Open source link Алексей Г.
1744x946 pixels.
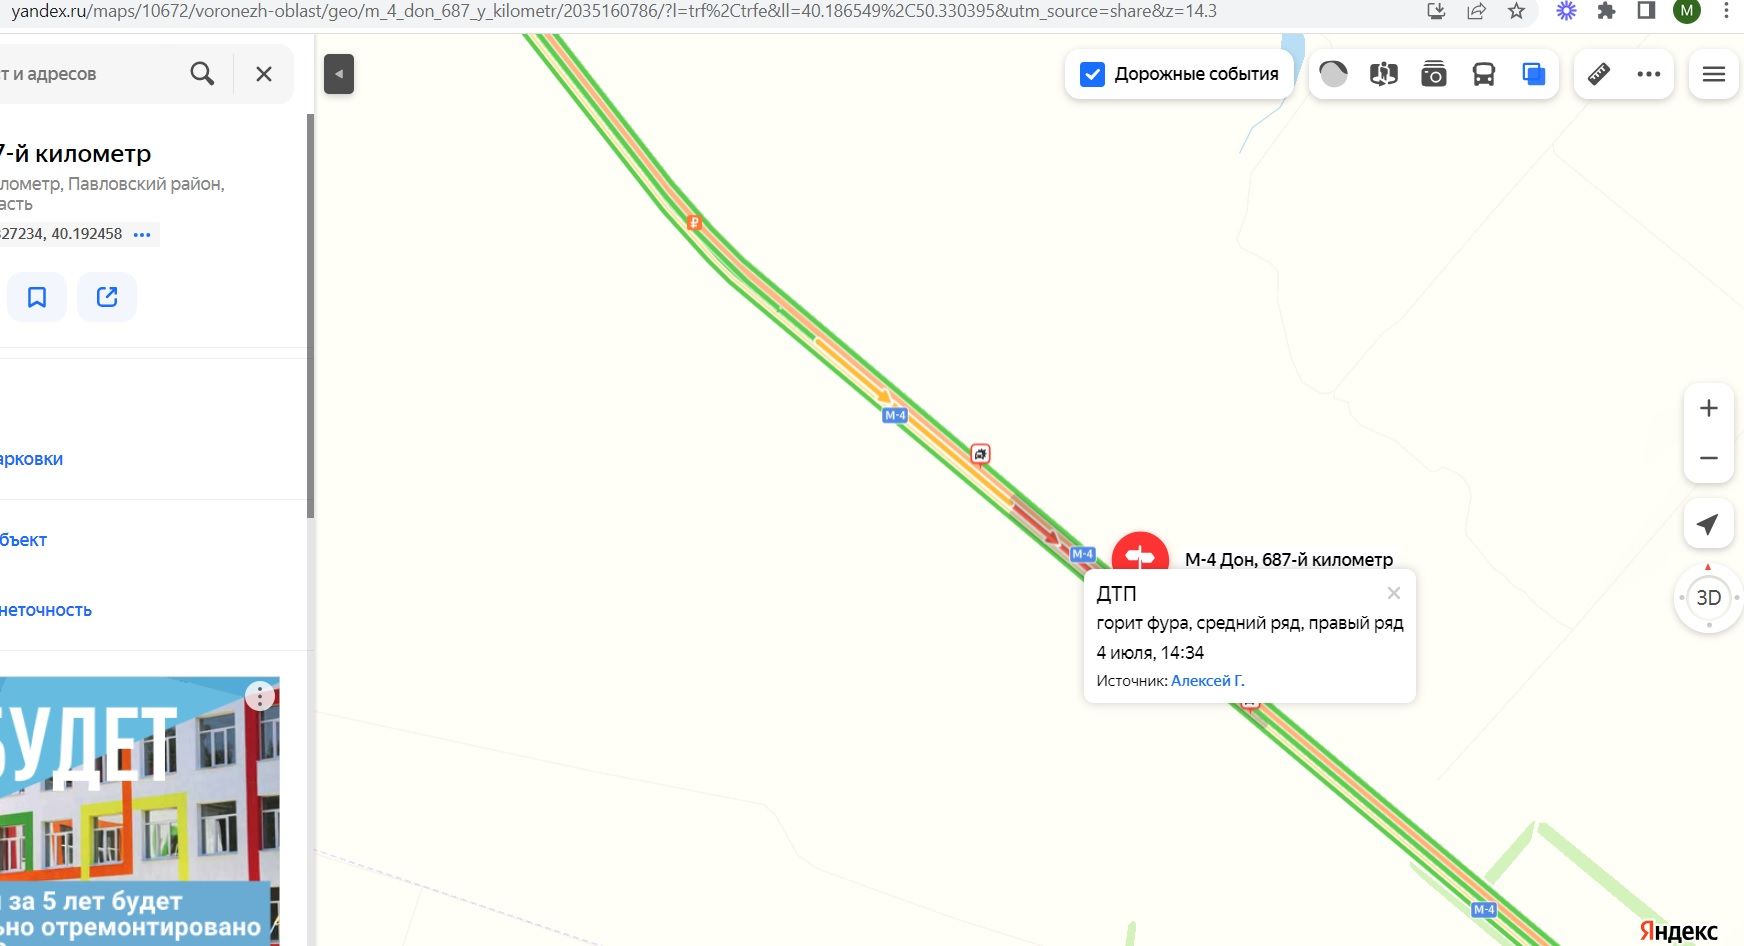[x=1208, y=681]
